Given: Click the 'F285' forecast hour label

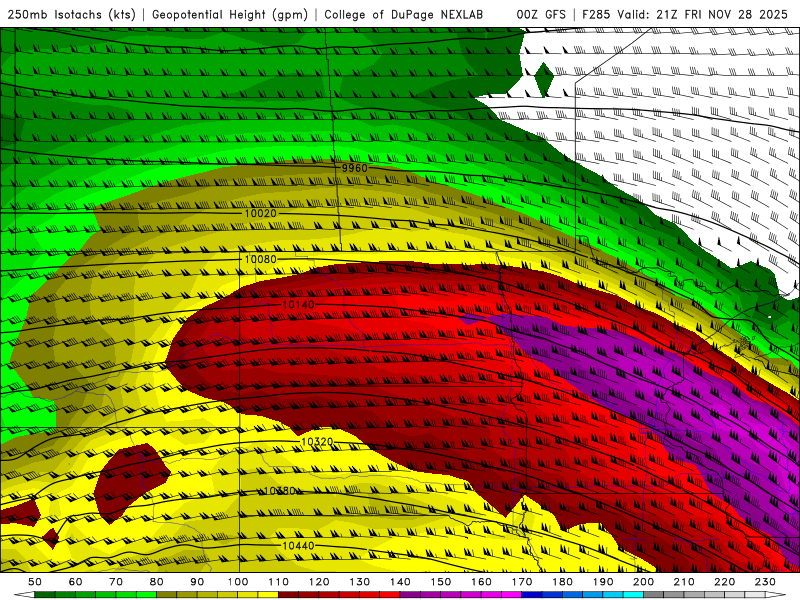Looking at the screenshot, I should point(597,14).
